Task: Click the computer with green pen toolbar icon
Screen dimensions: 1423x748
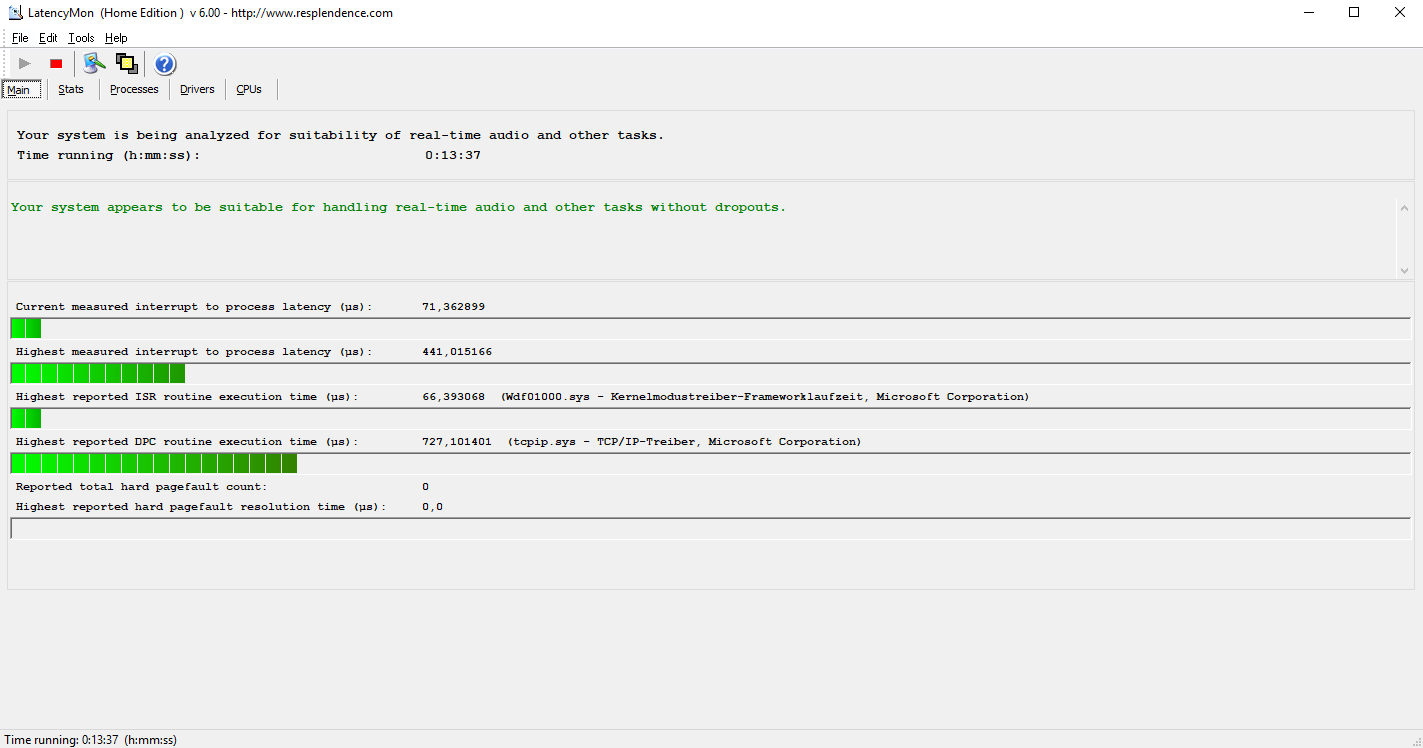Action: 94,64
